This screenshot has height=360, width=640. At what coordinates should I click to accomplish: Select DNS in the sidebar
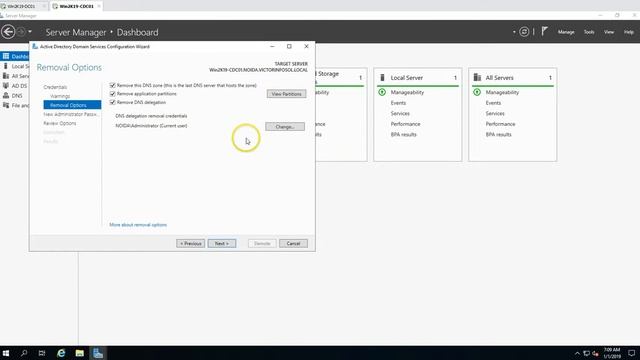click(15, 96)
